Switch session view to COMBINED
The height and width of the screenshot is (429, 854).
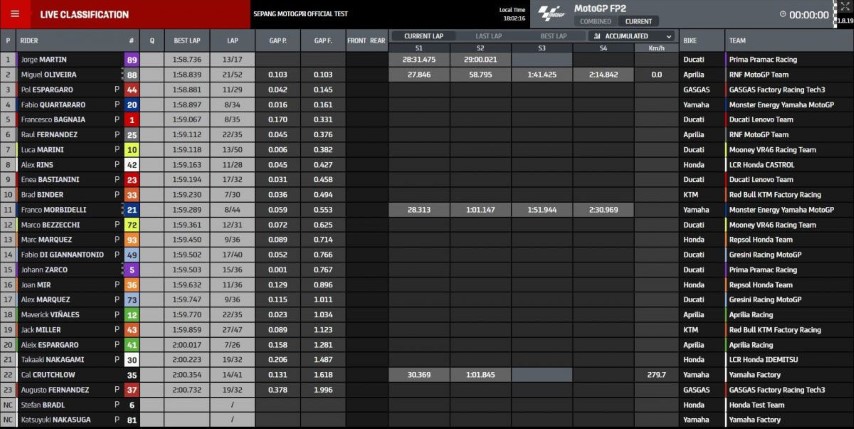(x=595, y=21)
